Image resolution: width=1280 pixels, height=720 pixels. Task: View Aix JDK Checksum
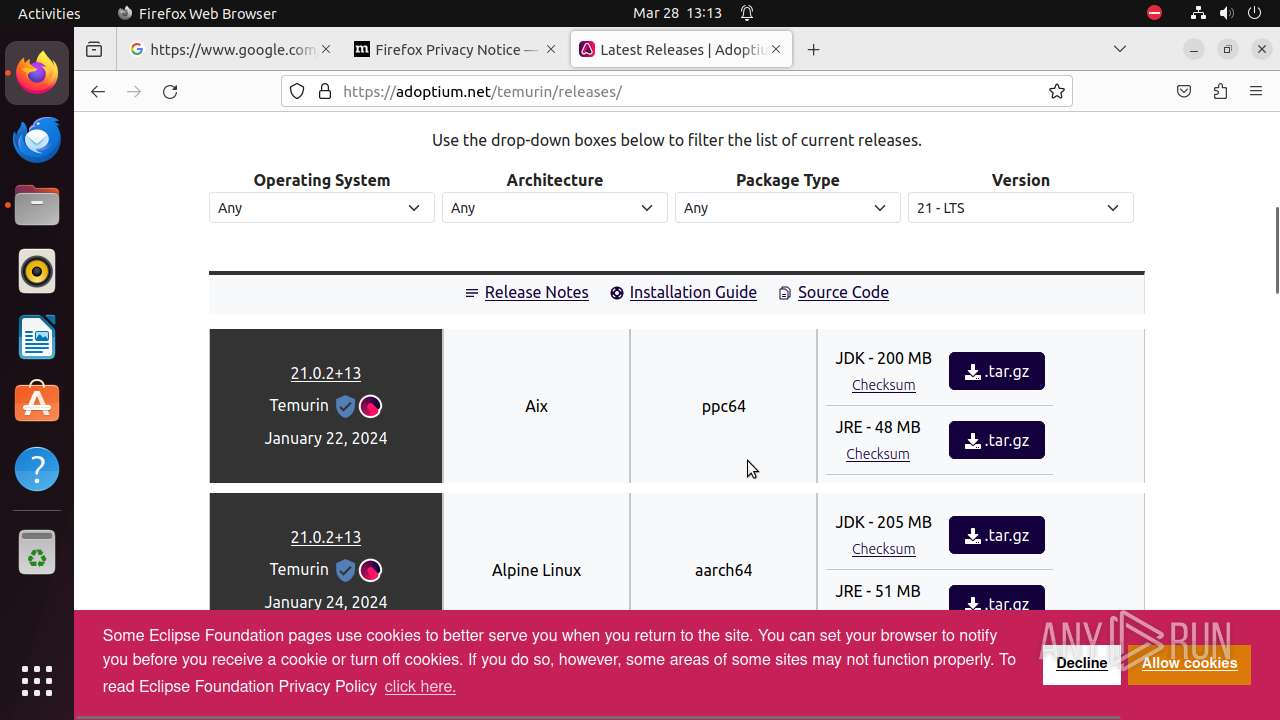click(883, 385)
